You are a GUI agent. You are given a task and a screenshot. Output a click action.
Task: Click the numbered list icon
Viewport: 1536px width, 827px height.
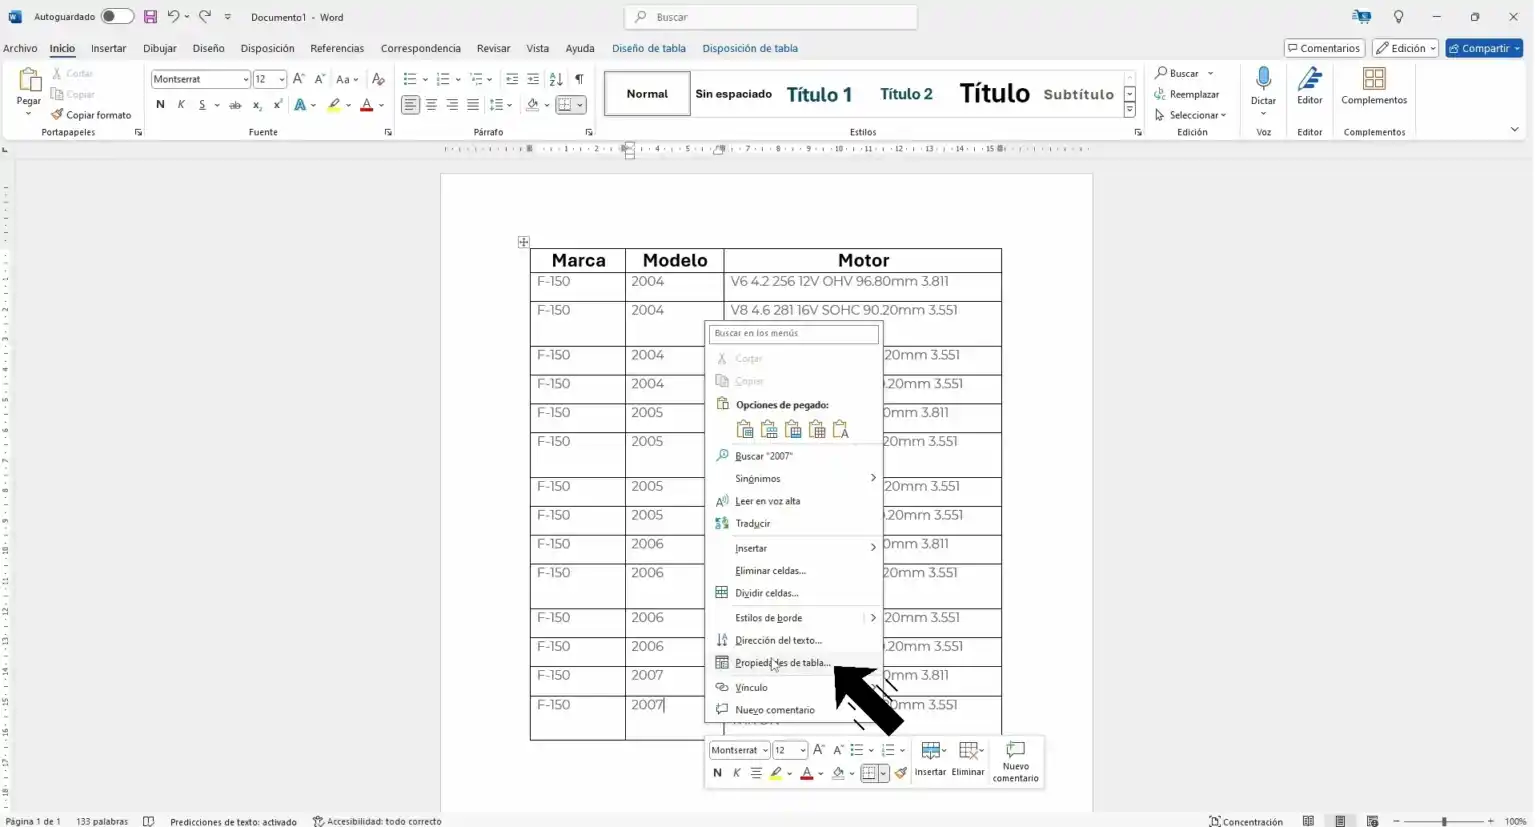[x=443, y=79]
